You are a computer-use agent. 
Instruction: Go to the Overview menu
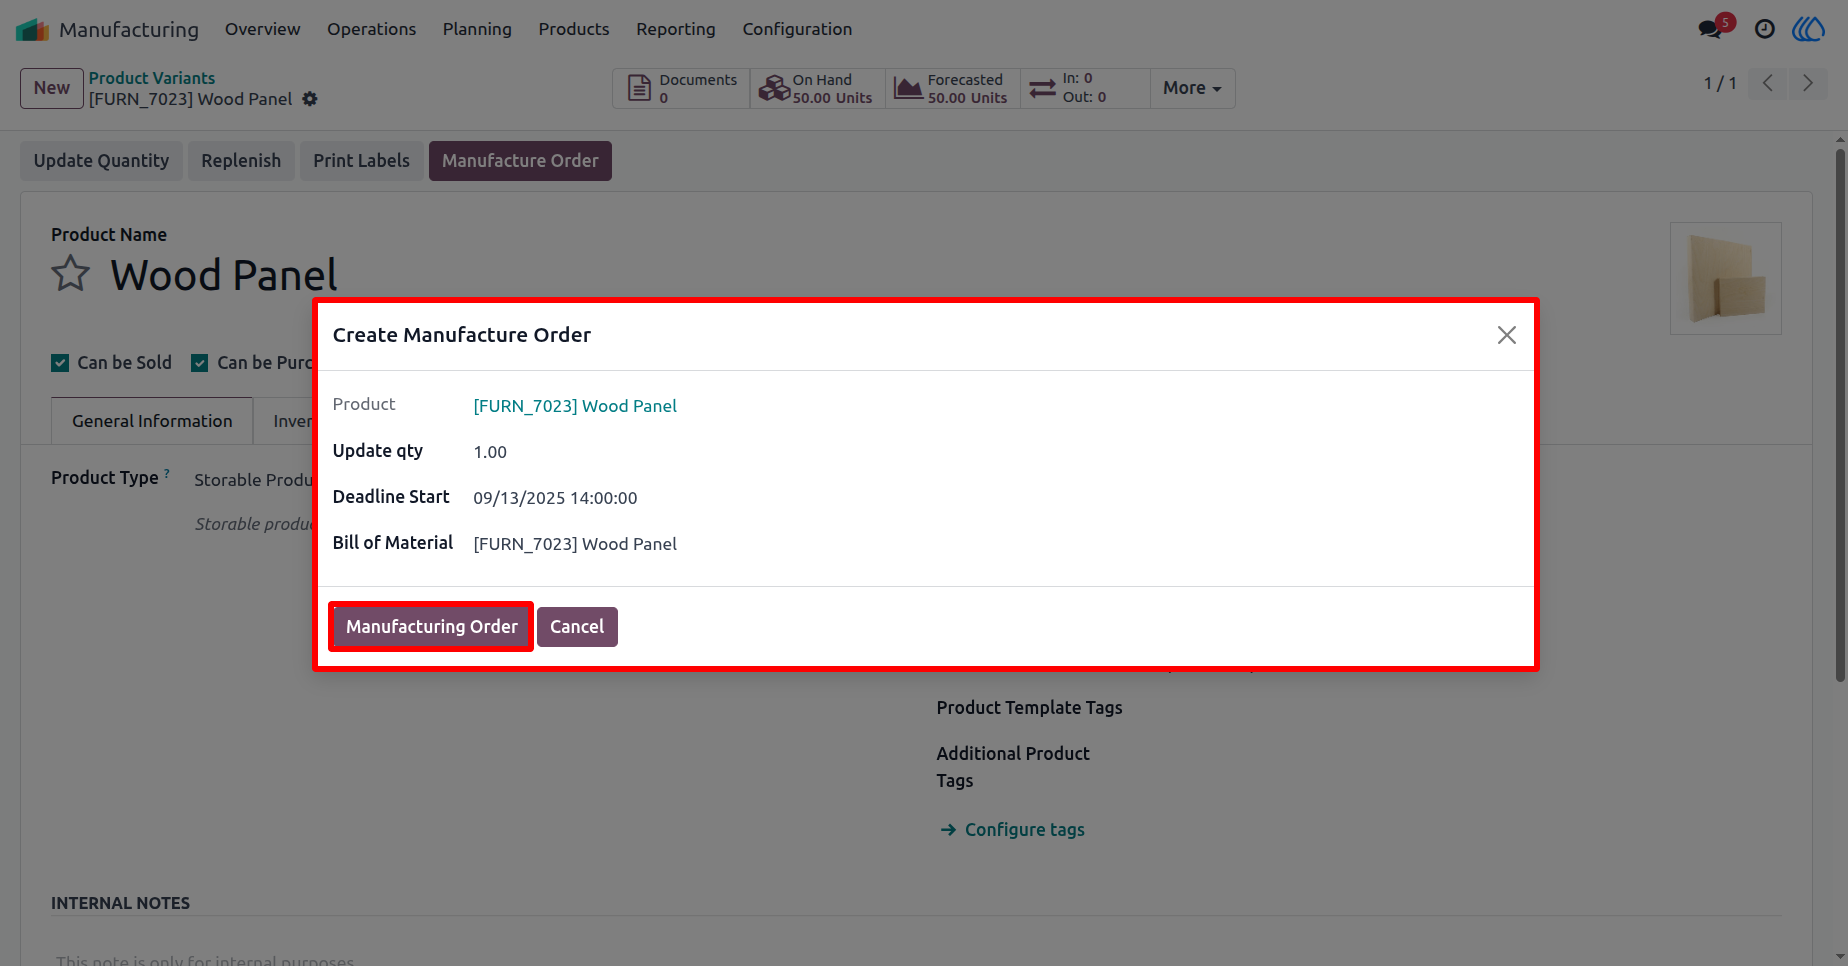tap(262, 29)
